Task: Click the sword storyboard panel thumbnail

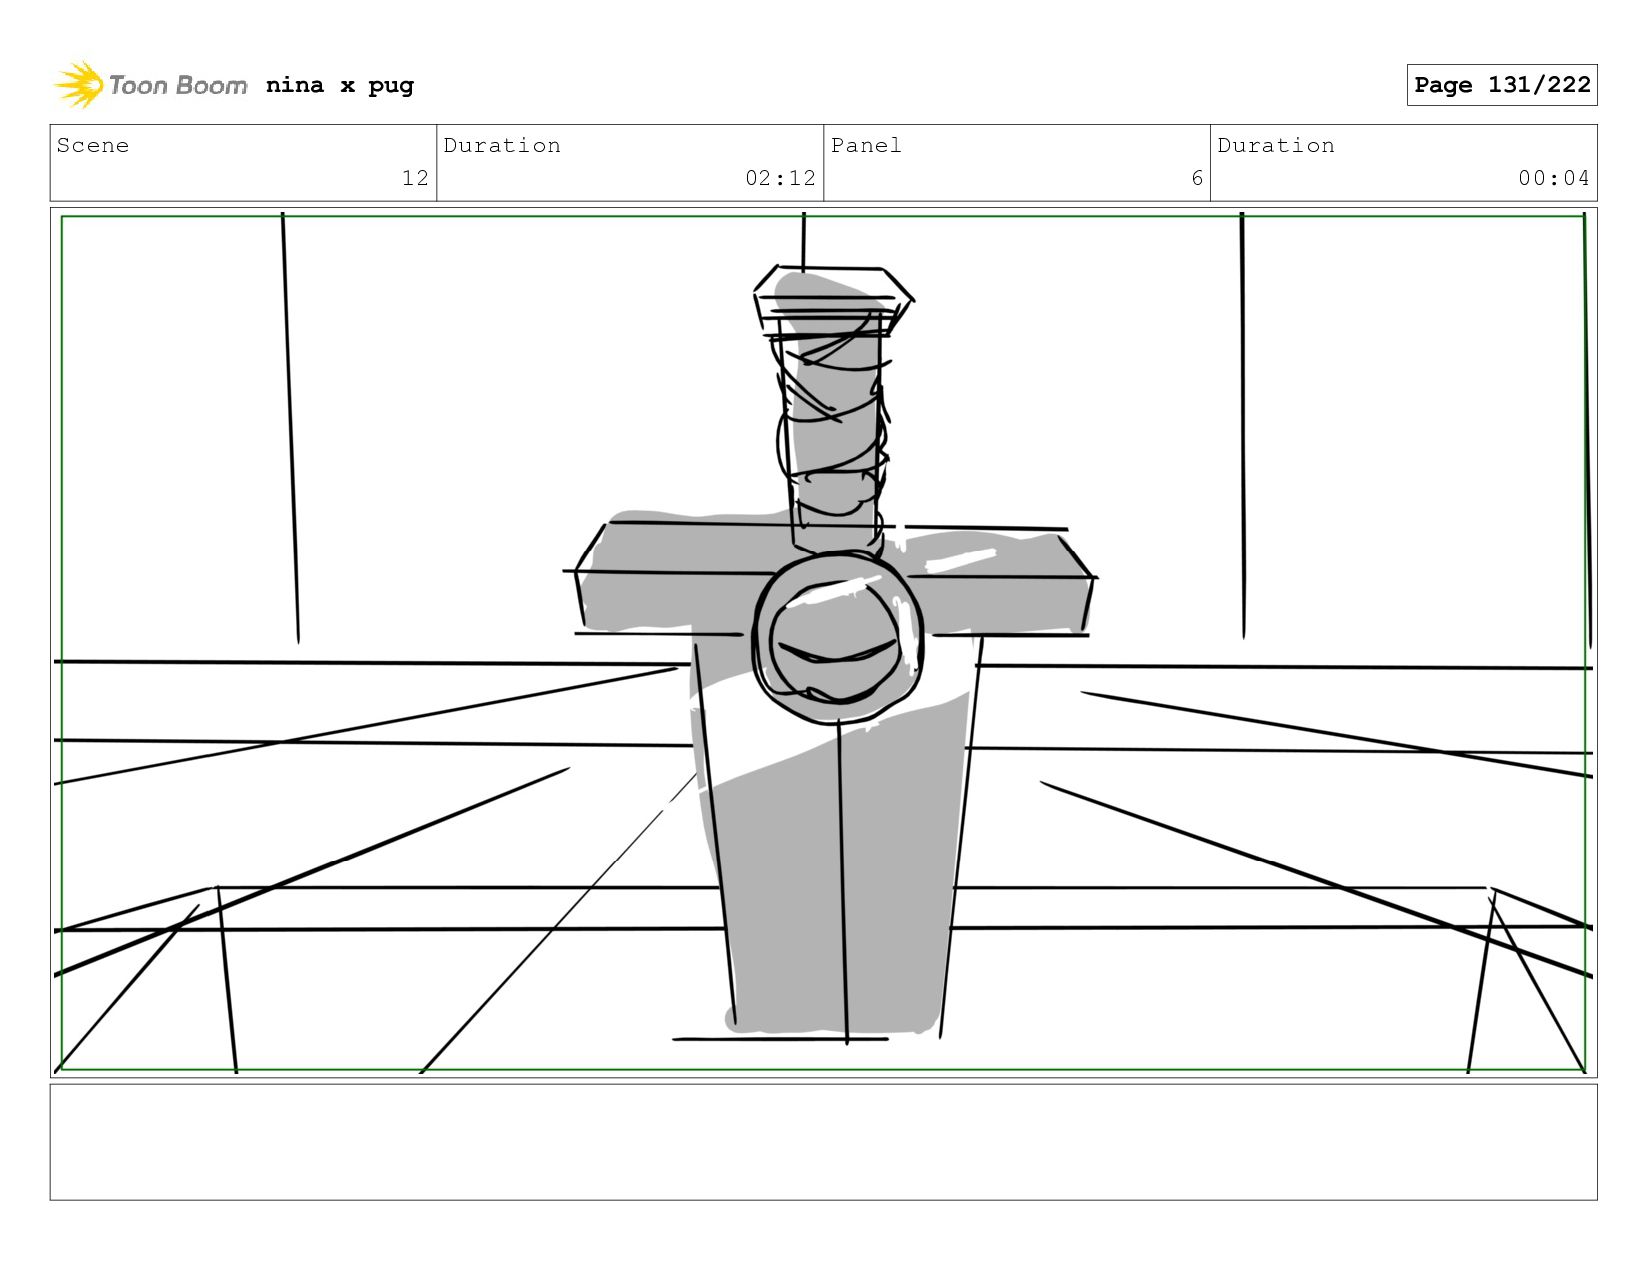Action: (824, 643)
